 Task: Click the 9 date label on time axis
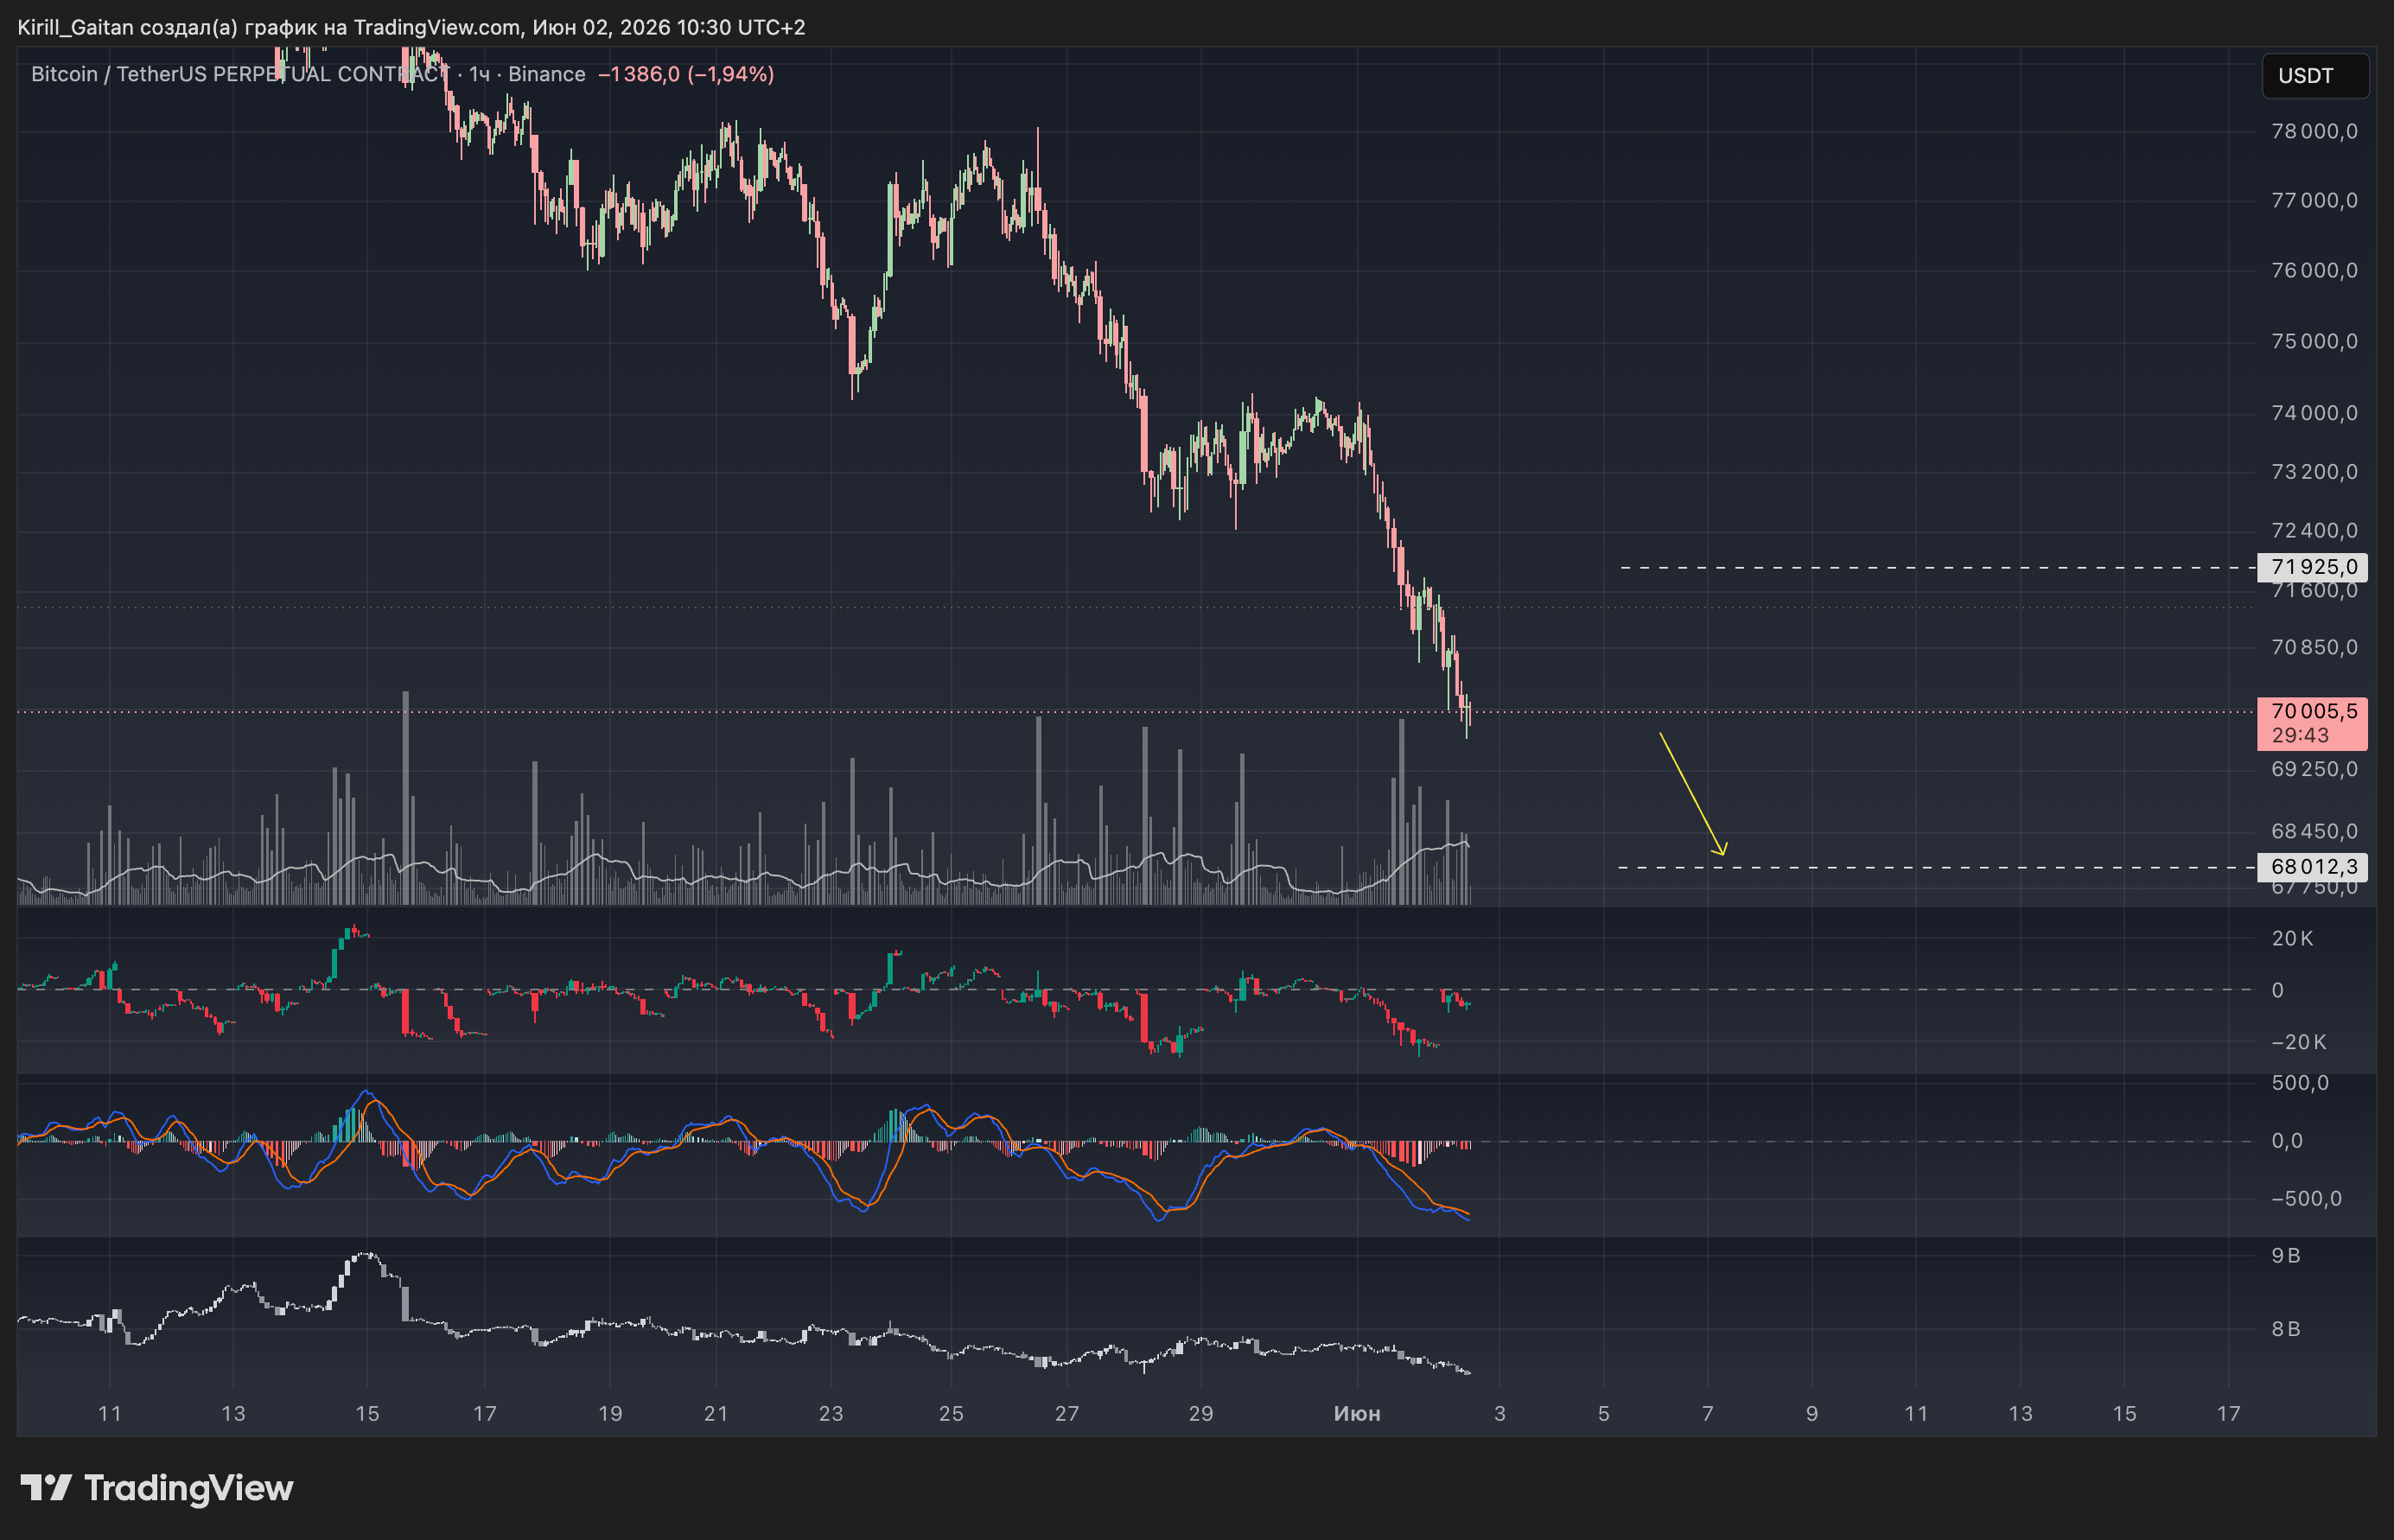(1812, 1414)
